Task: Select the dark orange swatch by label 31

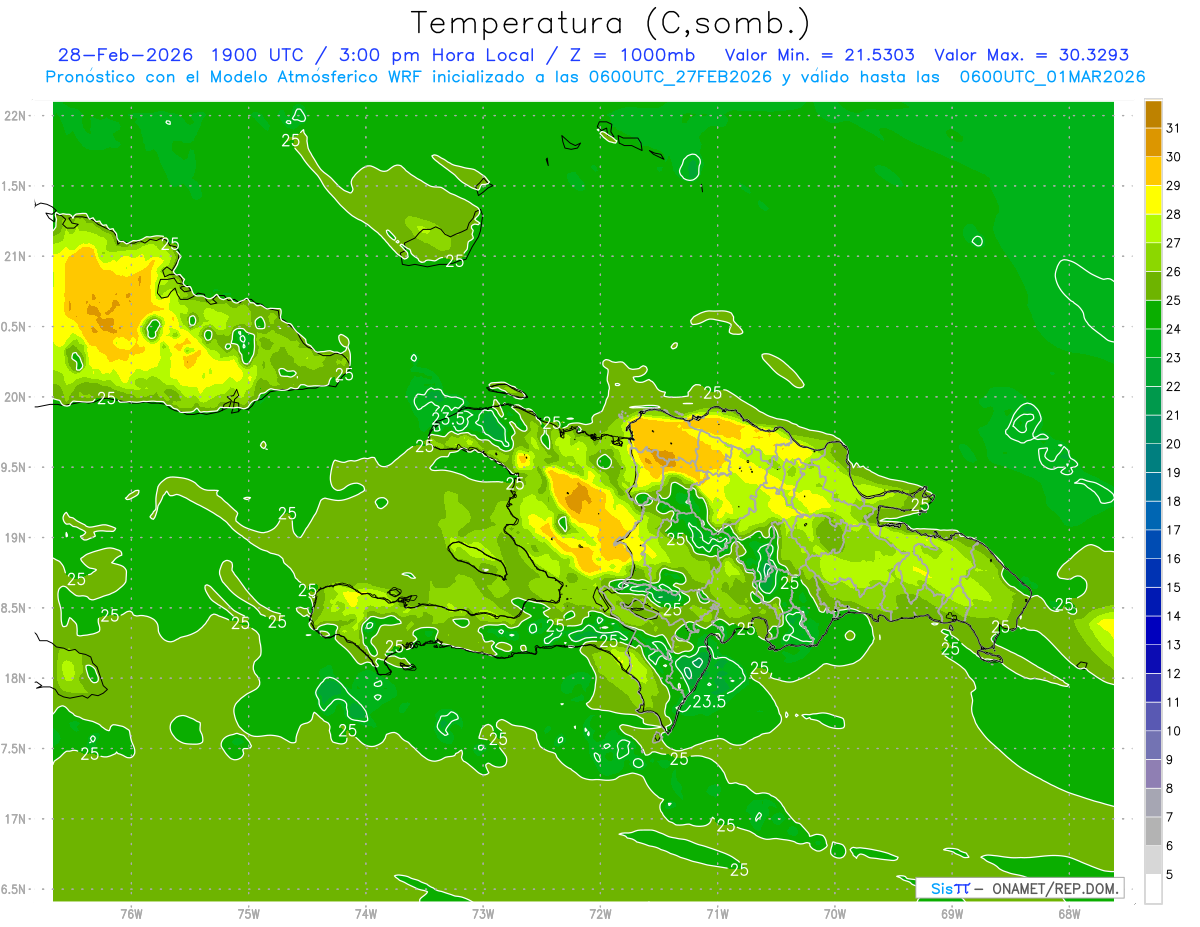Action: coord(1153,115)
